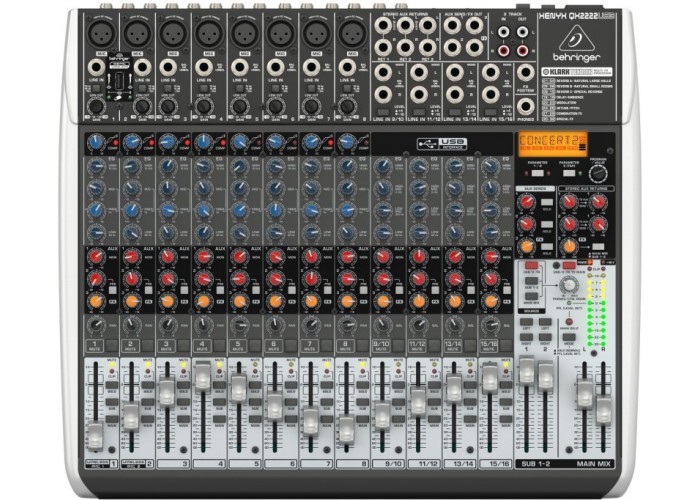This screenshot has height=500, width=700.
Task: Move the Main Mix left fader
Action: (x=584, y=393)
